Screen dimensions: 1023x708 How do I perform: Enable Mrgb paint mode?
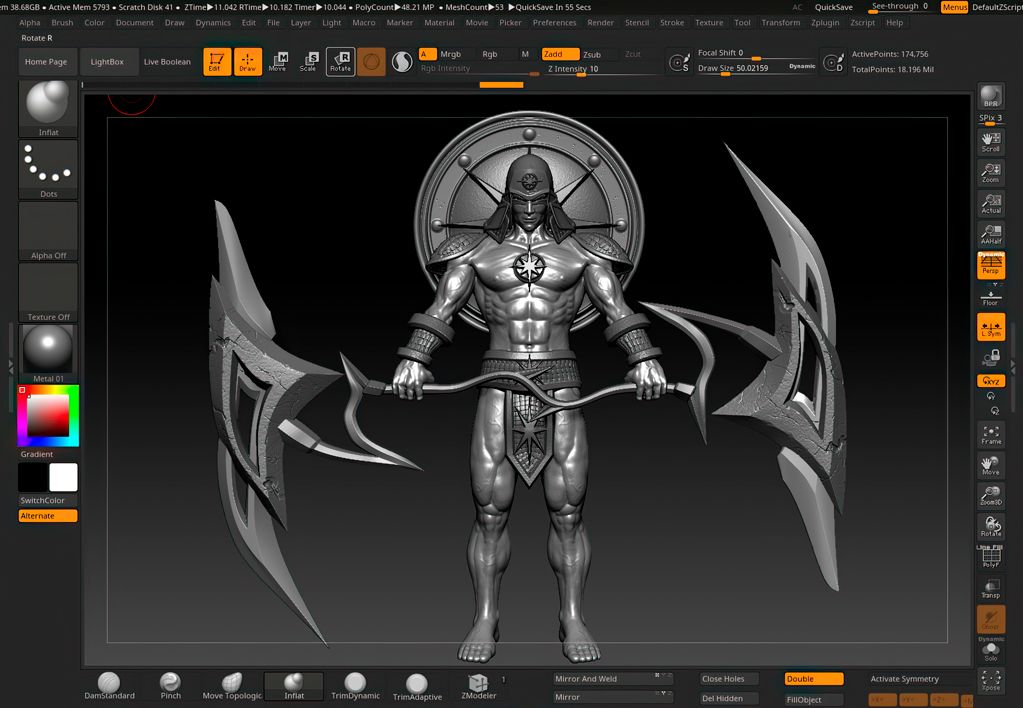[450, 54]
